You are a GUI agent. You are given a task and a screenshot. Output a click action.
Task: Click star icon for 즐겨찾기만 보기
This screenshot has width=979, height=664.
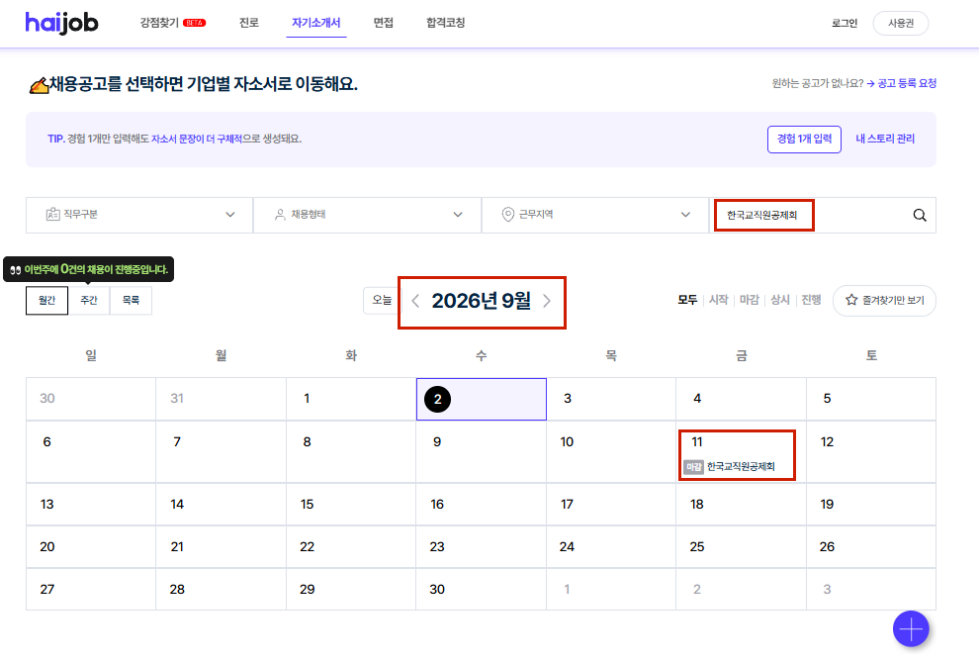(x=851, y=300)
